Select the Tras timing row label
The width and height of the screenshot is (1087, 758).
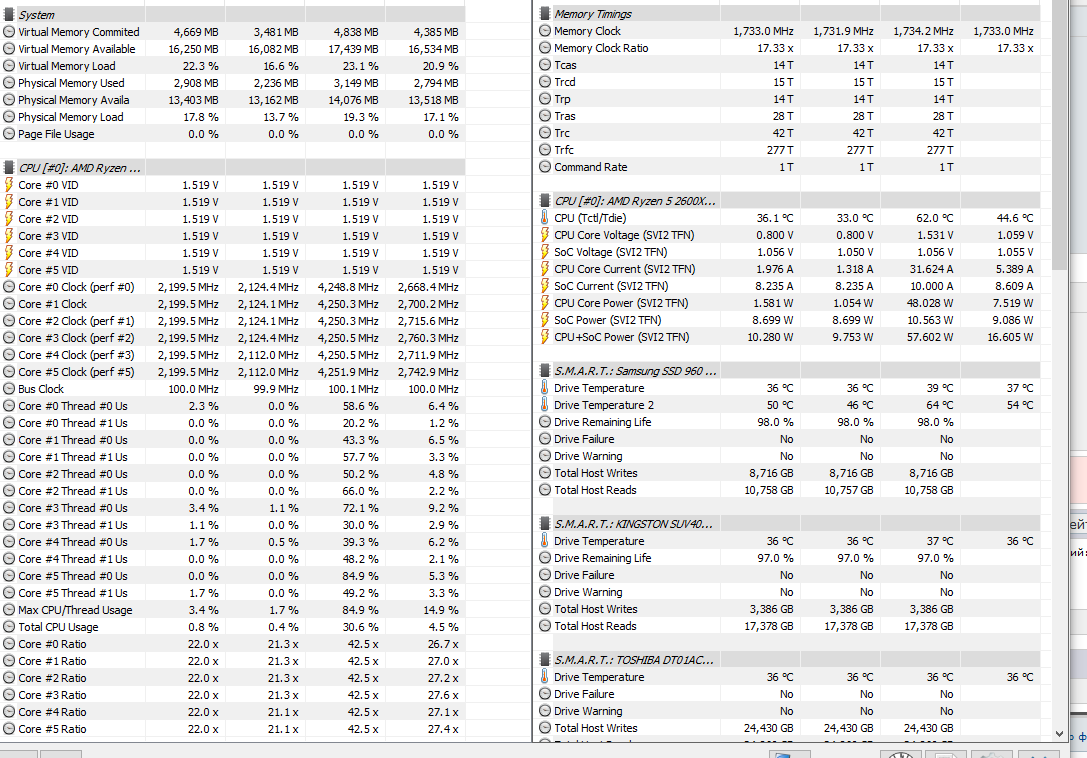565,116
